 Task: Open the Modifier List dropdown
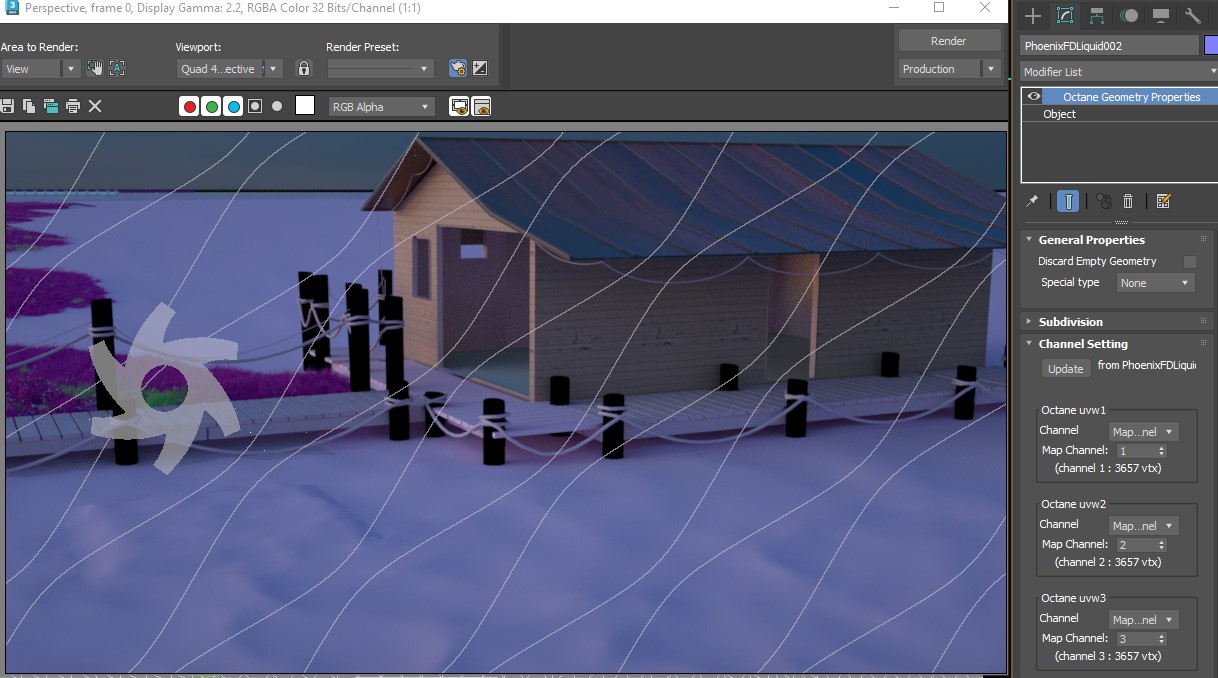click(1119, 72)
